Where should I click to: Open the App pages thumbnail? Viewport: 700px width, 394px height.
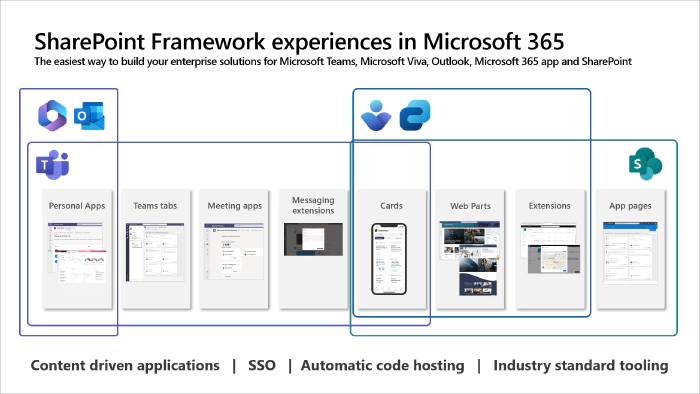tap(630, 253)
